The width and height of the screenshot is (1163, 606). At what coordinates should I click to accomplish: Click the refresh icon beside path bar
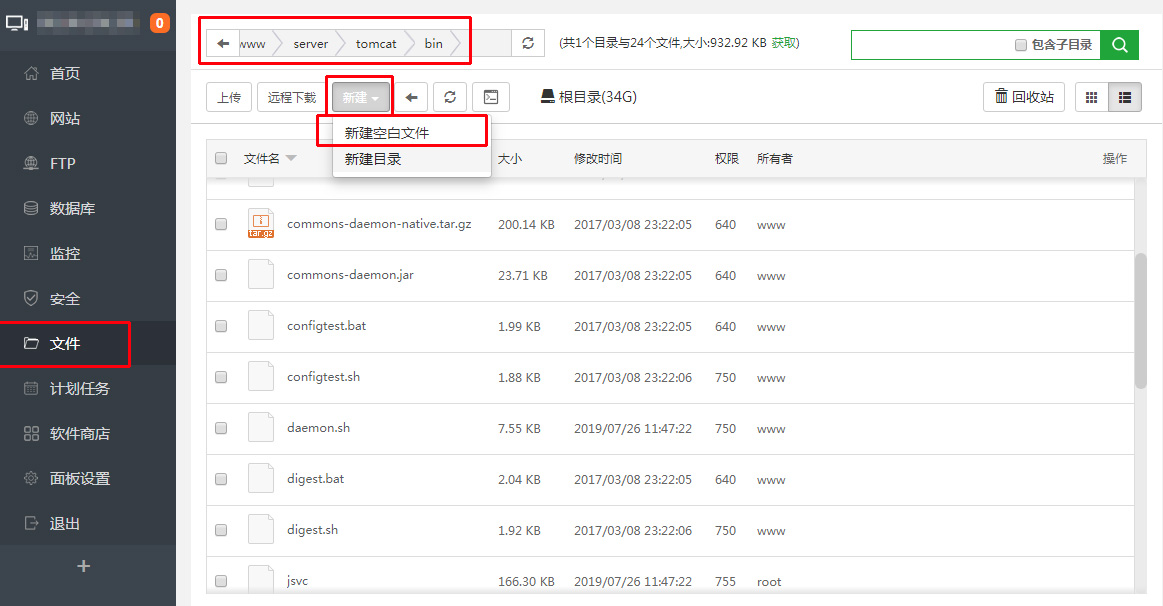(x=527, y=44)
